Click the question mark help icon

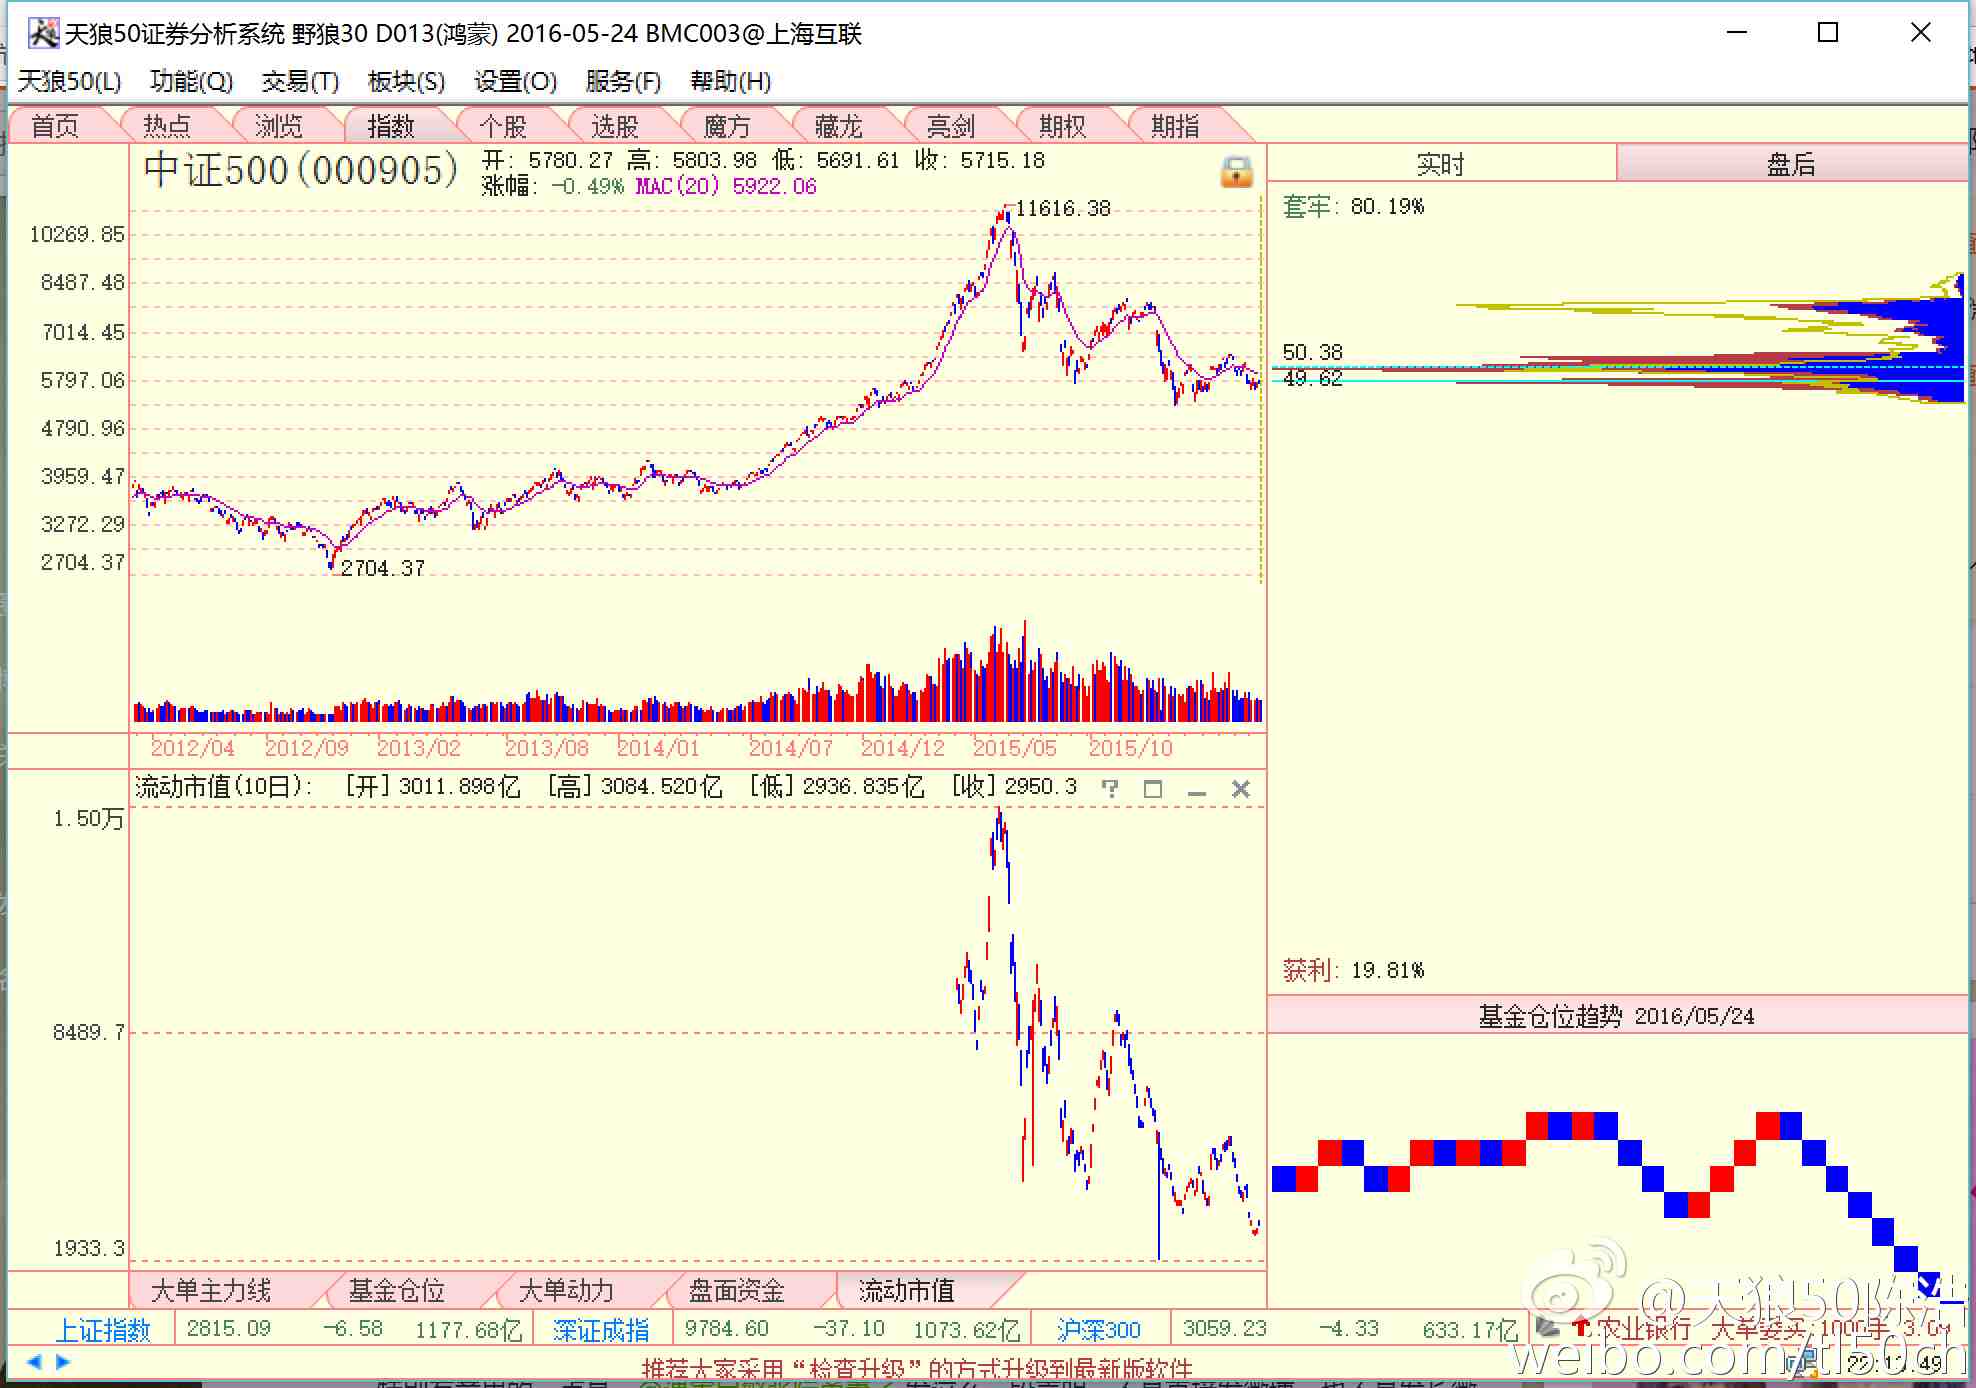(x=1110, y=788)
